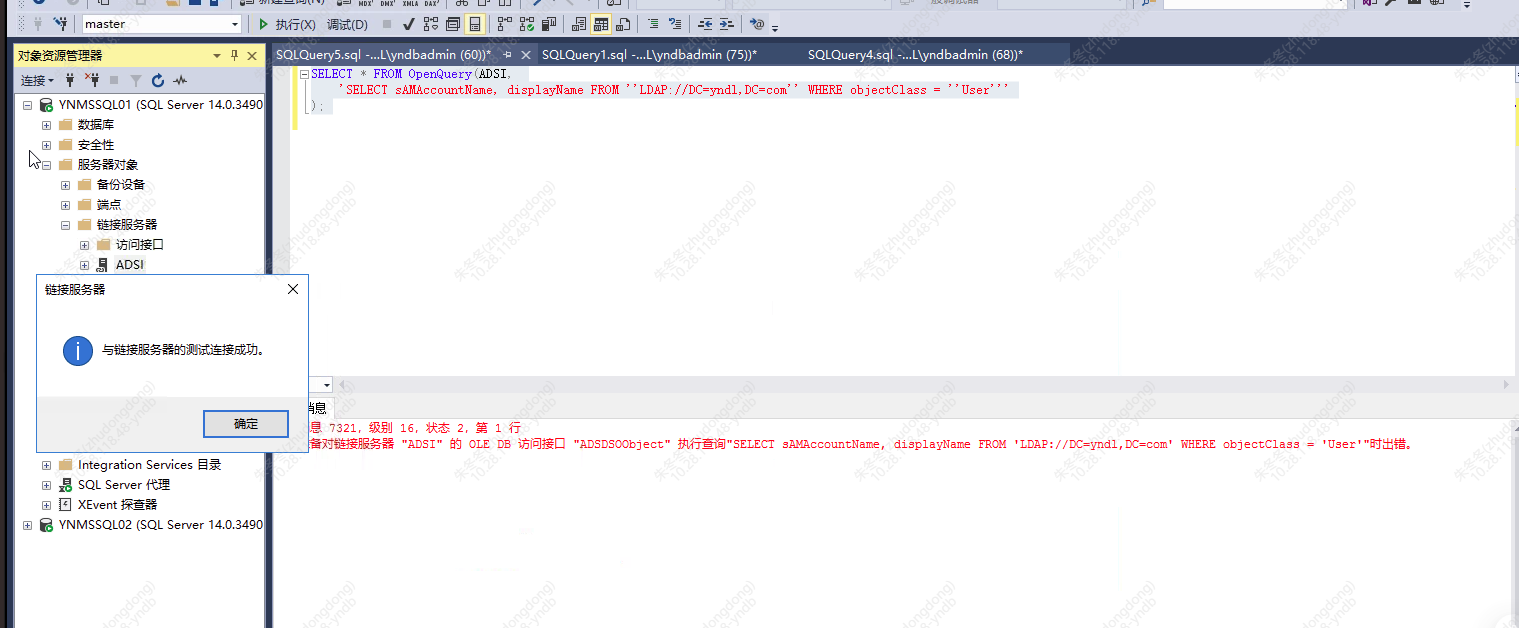1519x628 pixels.
Task: Toggle Include Live Query Statistics
Action: click(x=526, y=24)
